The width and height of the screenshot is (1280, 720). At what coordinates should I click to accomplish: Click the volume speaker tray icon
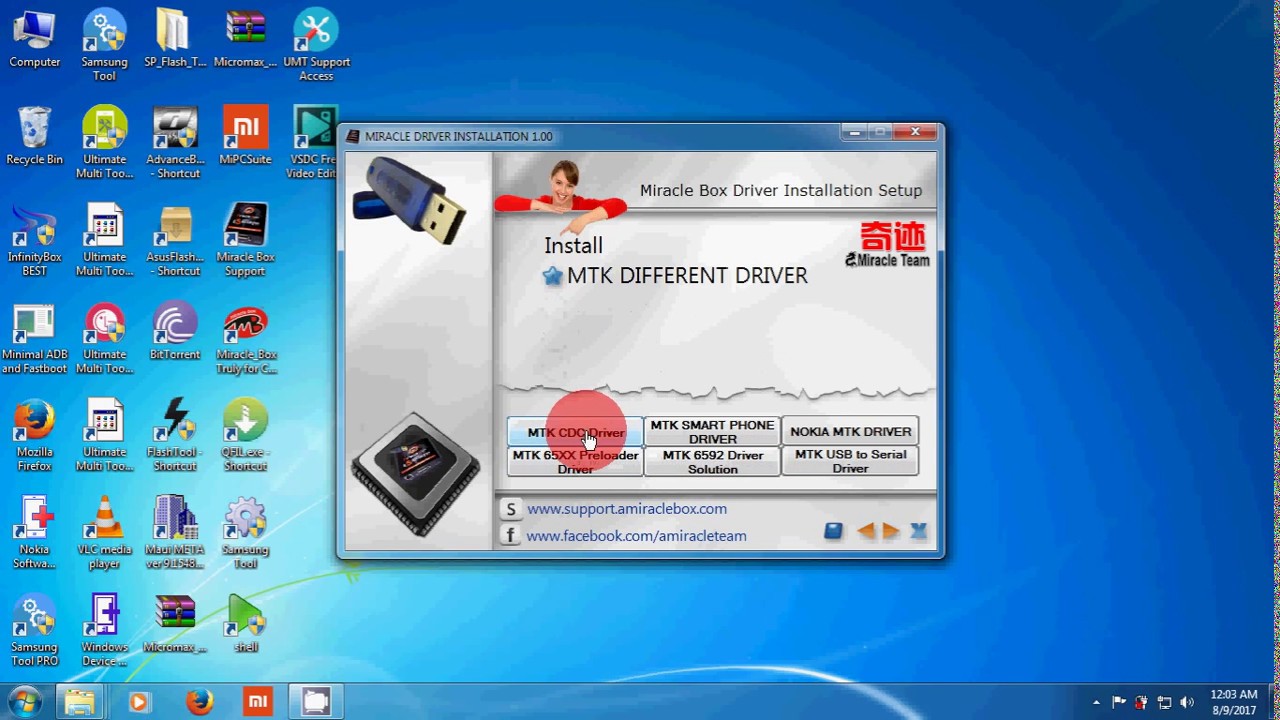click(1187, 703)
